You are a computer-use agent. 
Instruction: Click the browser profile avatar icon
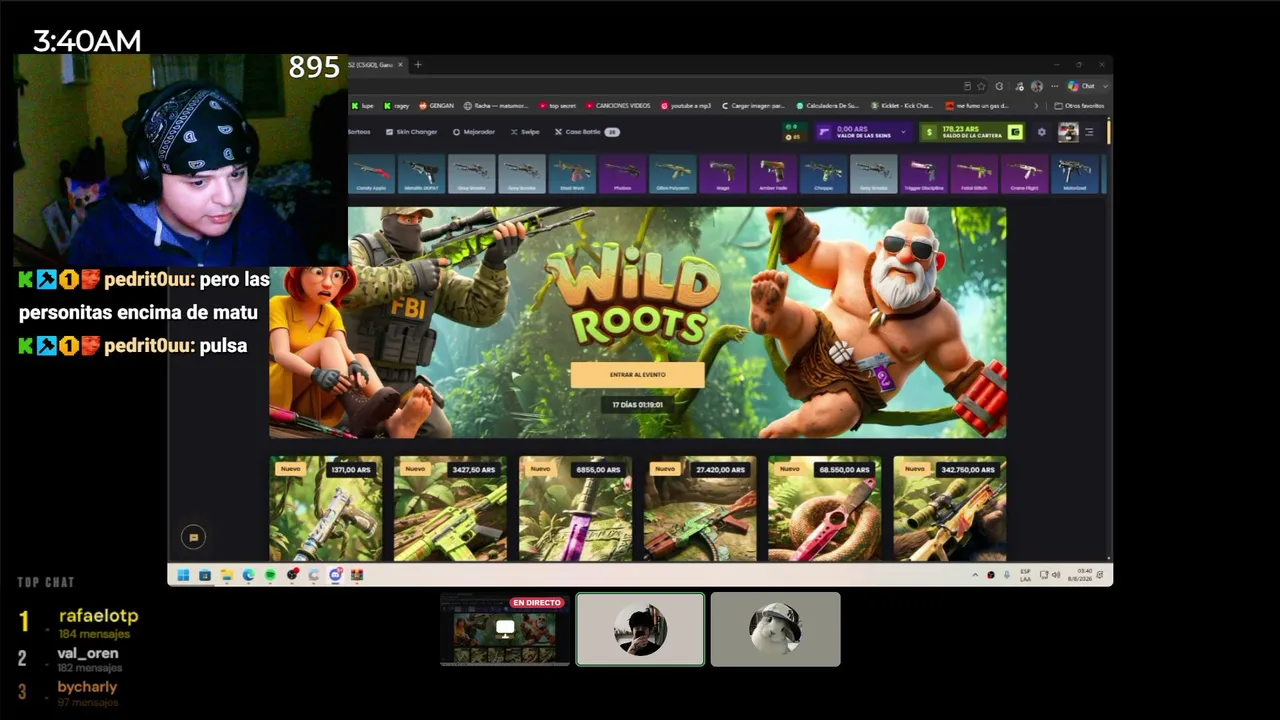1037,86
